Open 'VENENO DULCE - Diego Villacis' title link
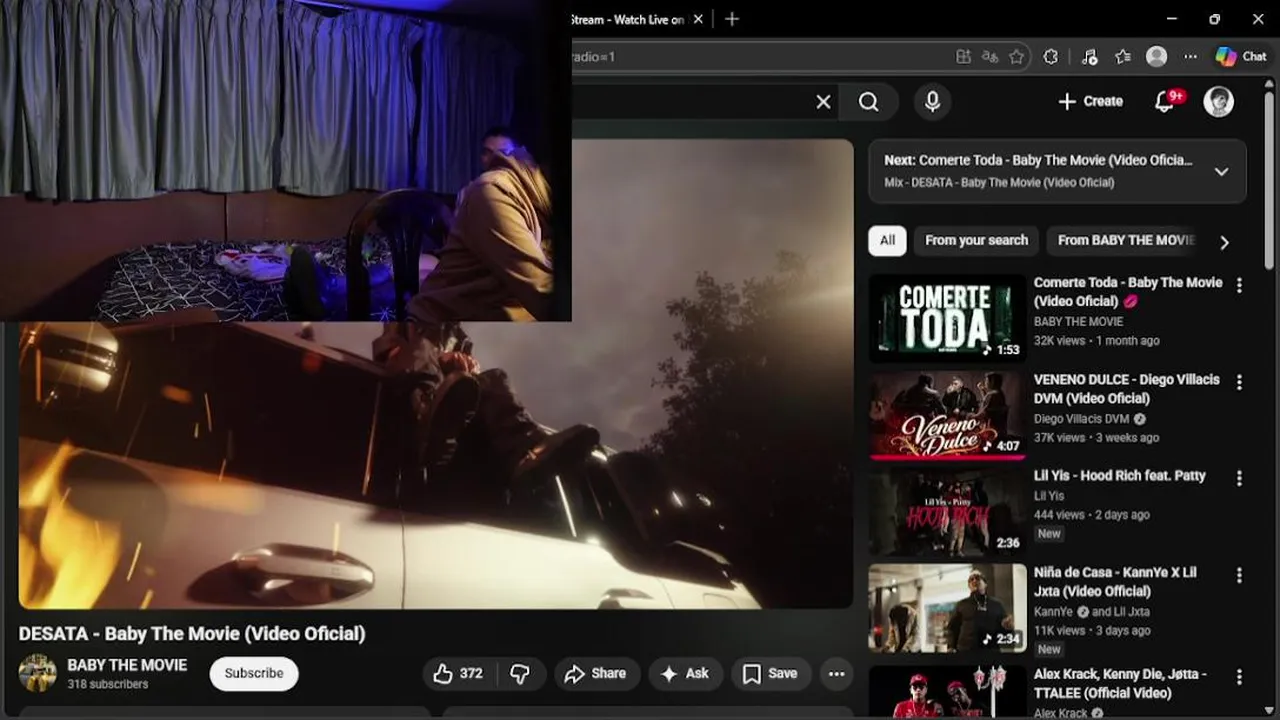The height and width of the screenshot is (720, 1280). pos(1126,388)
